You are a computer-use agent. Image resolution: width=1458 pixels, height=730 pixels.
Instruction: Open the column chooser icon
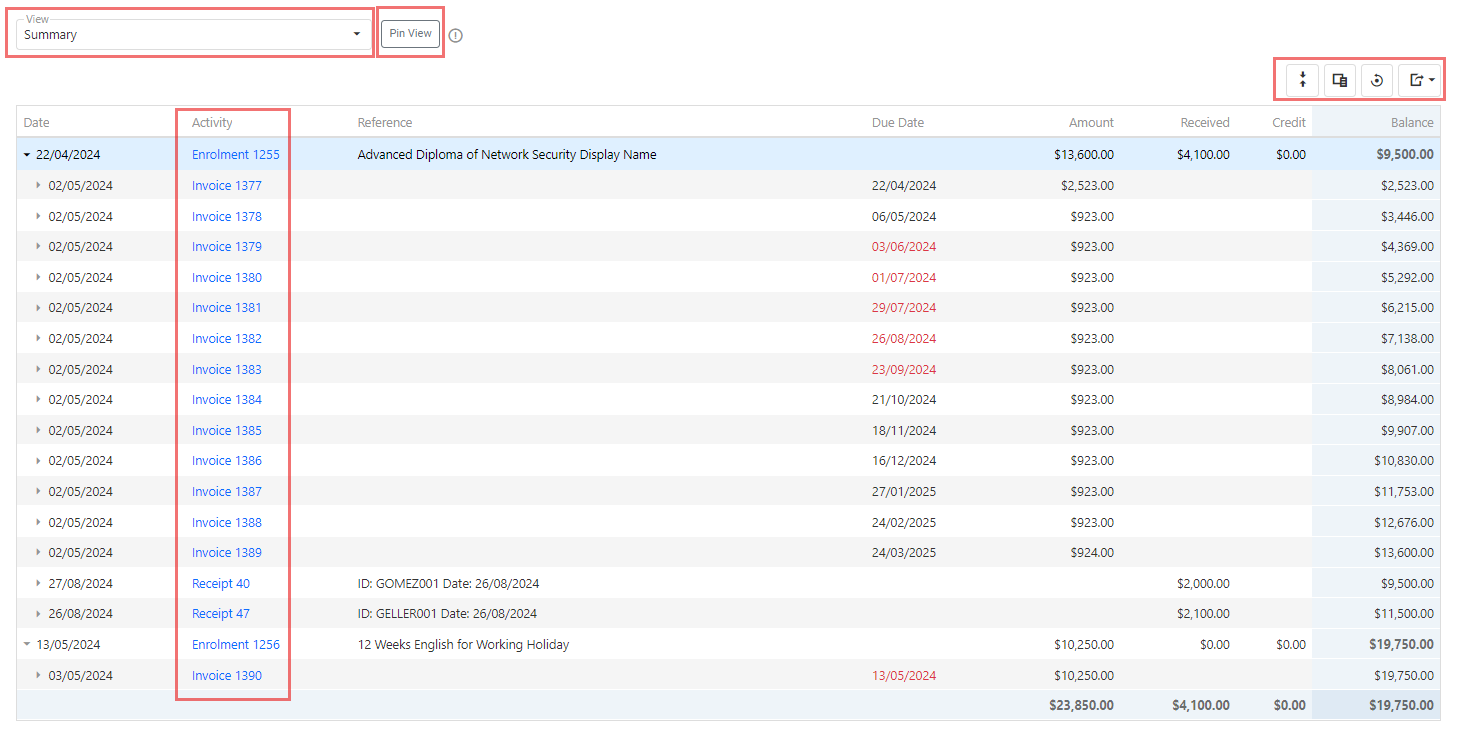[x=1340, y=81]
